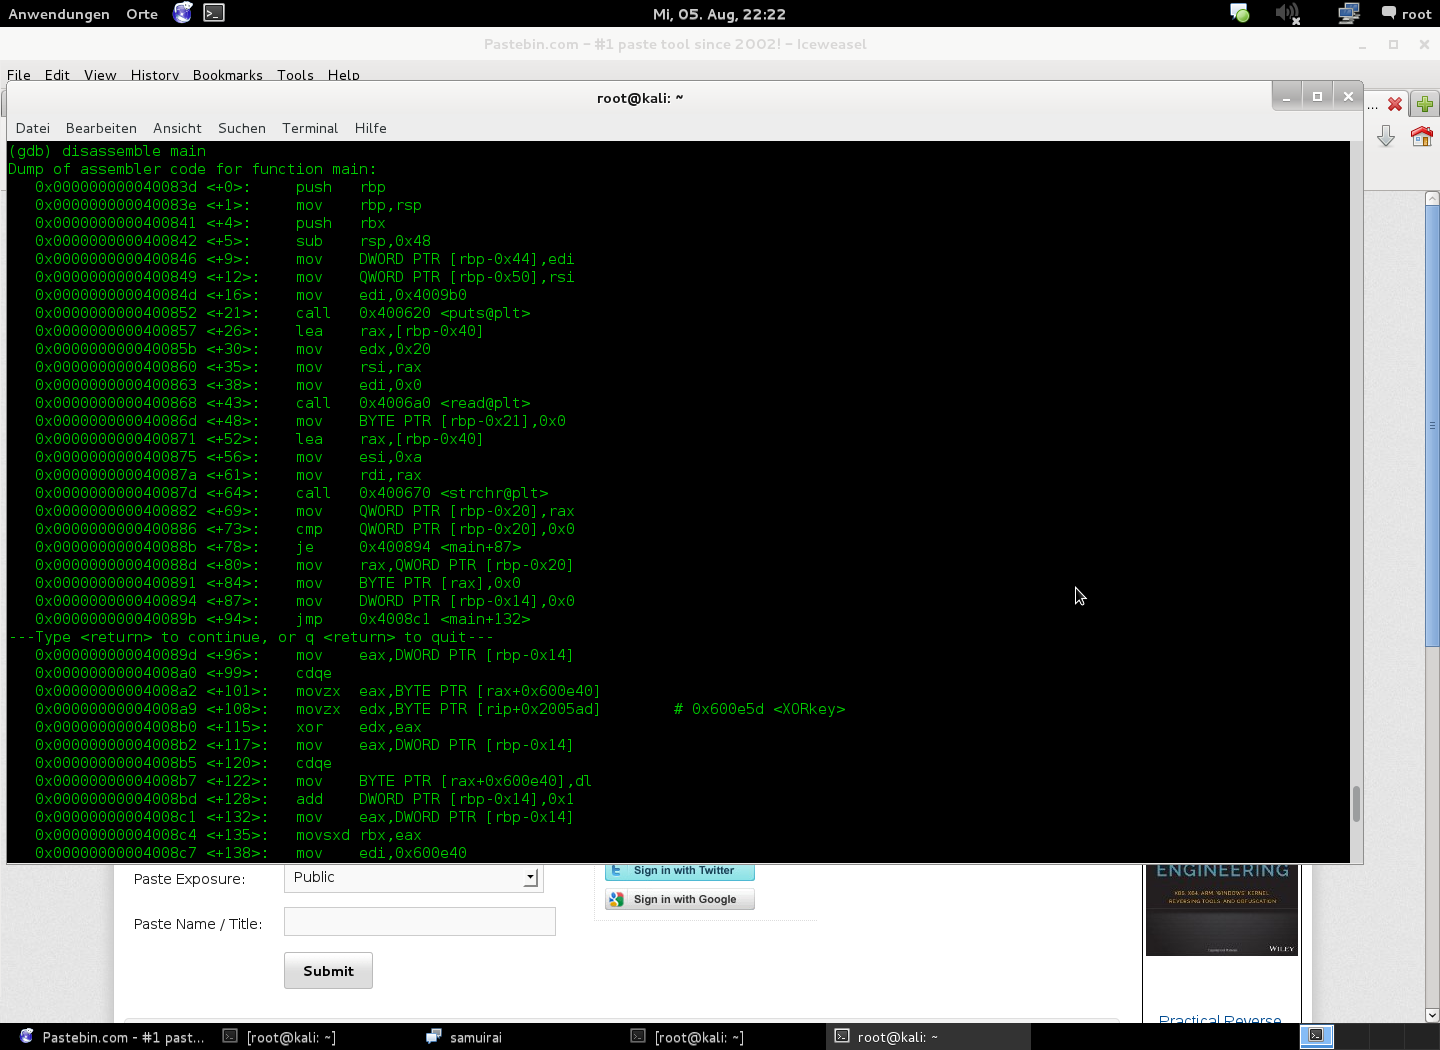Screen dimensions: 1440x1050
Task: Click the browser page vertical scrollbar
Action: [1432, 425]
